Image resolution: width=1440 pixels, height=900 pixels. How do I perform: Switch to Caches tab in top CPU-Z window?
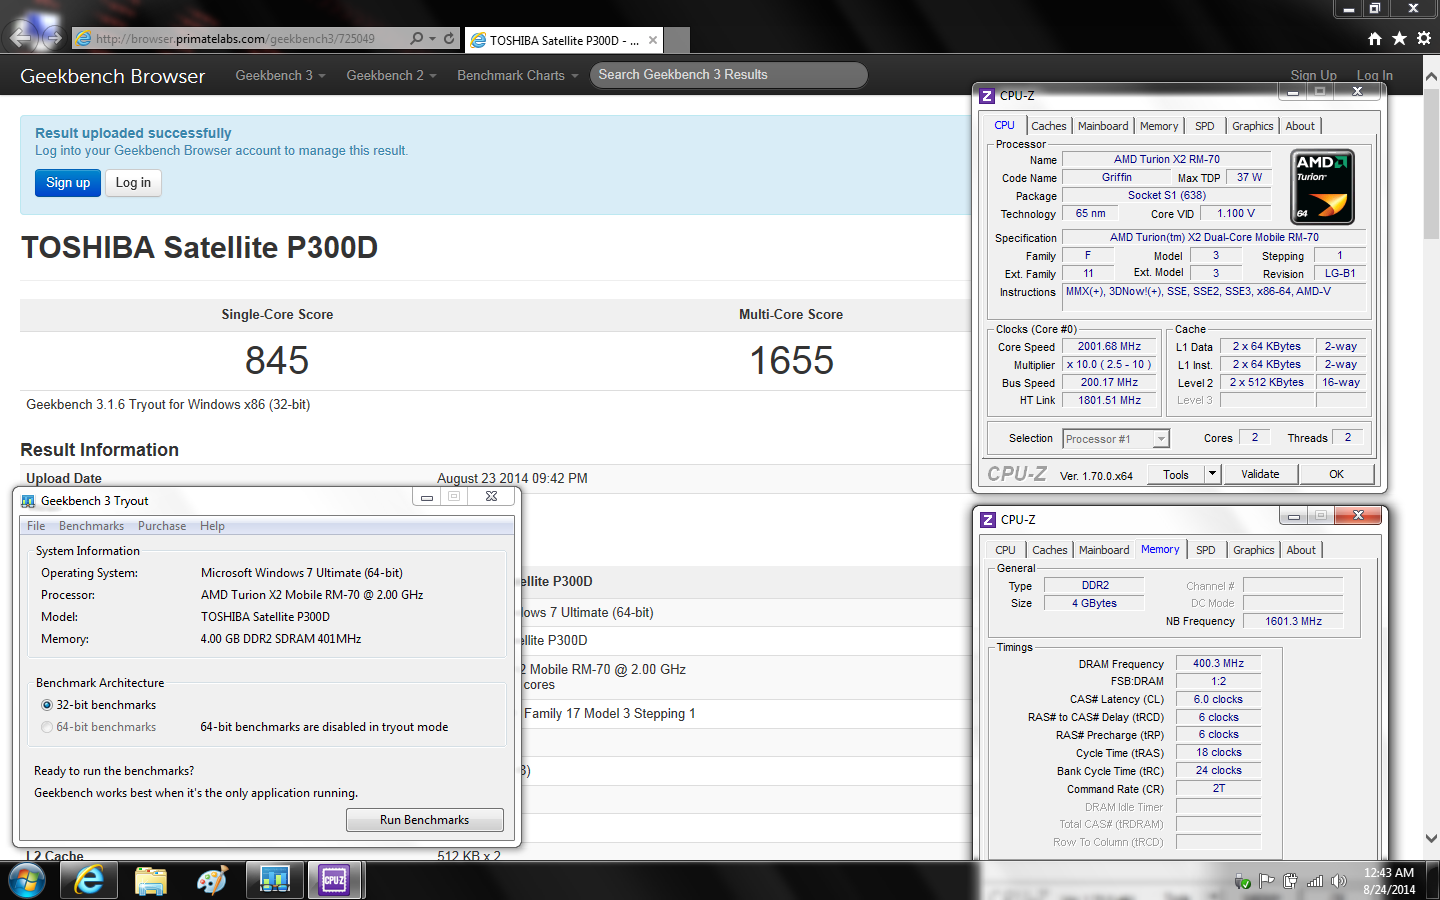(1049, 126)
